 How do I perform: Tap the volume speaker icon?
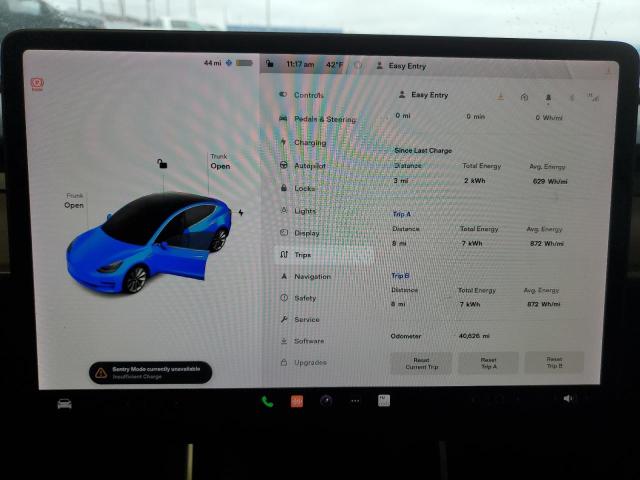pyautogui.click(x=568, y=398)
